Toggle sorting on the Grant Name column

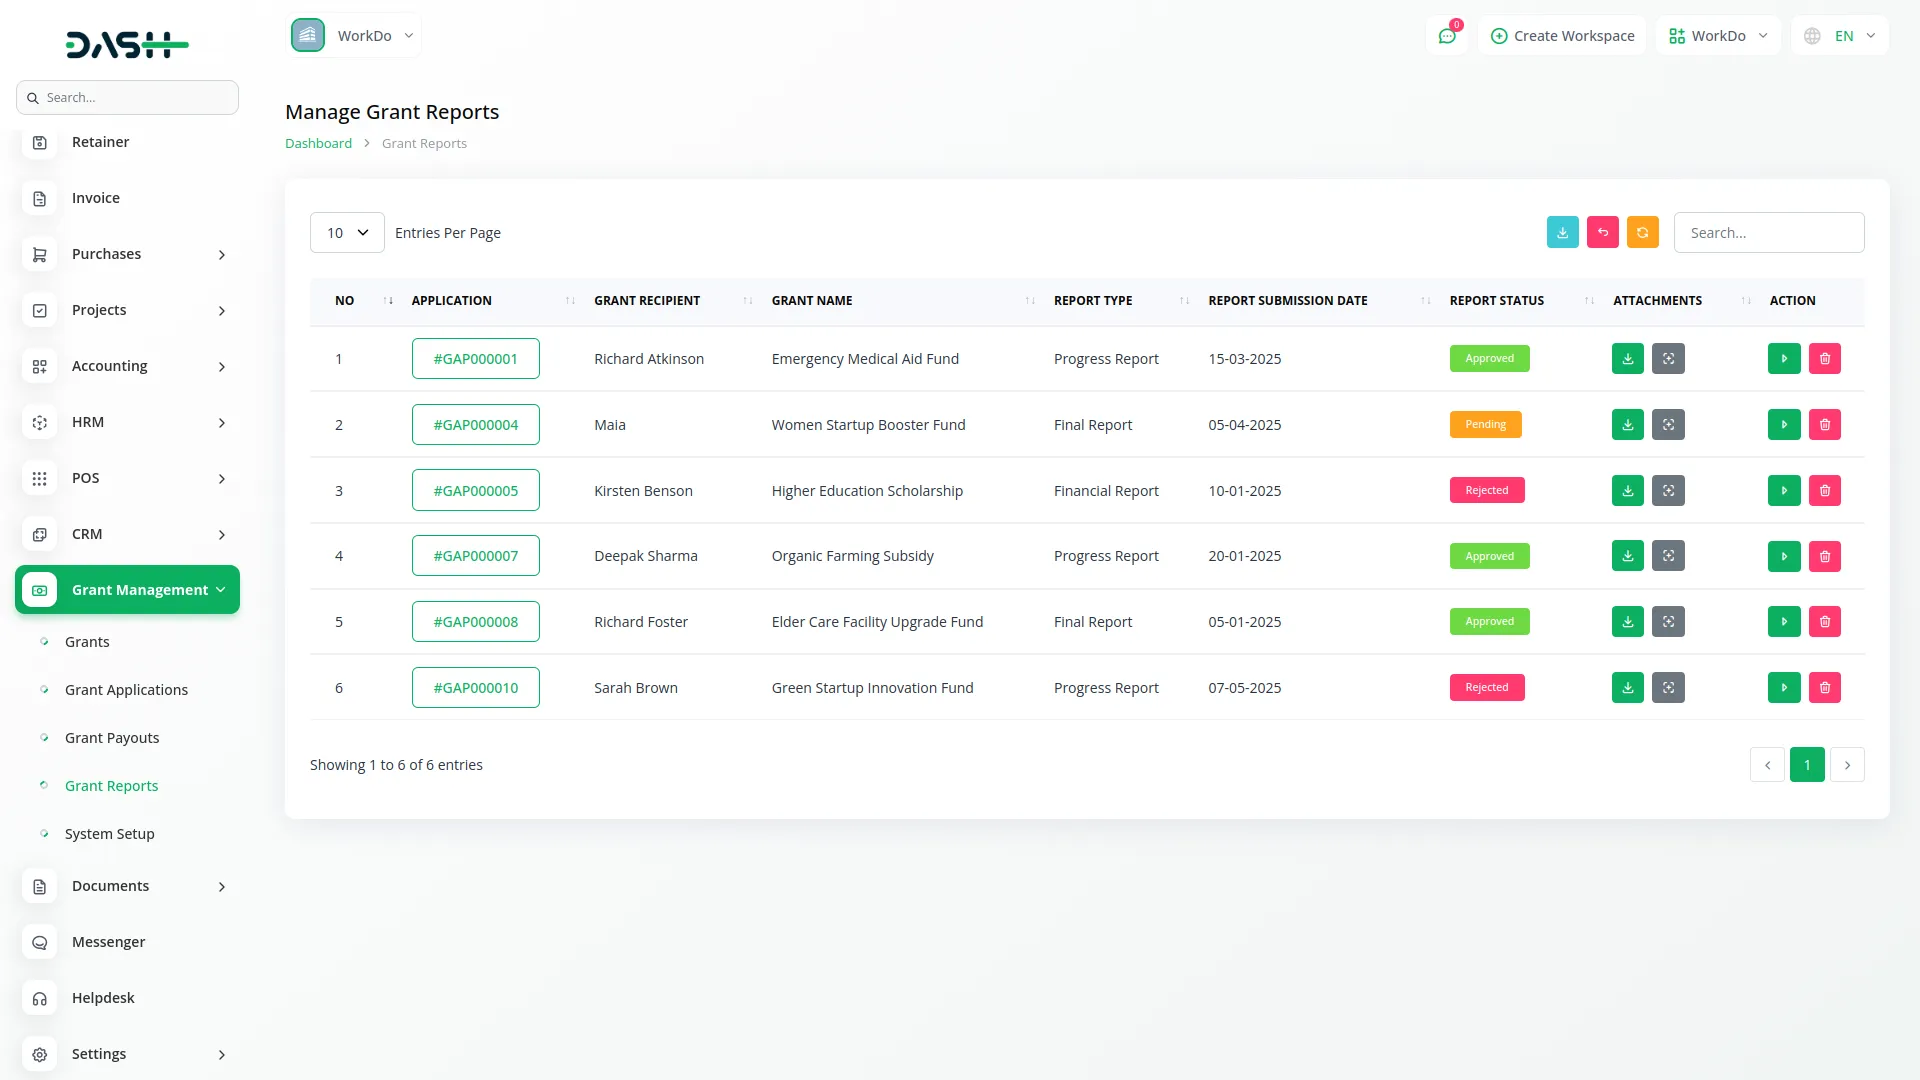click(x=1030, y=300)
